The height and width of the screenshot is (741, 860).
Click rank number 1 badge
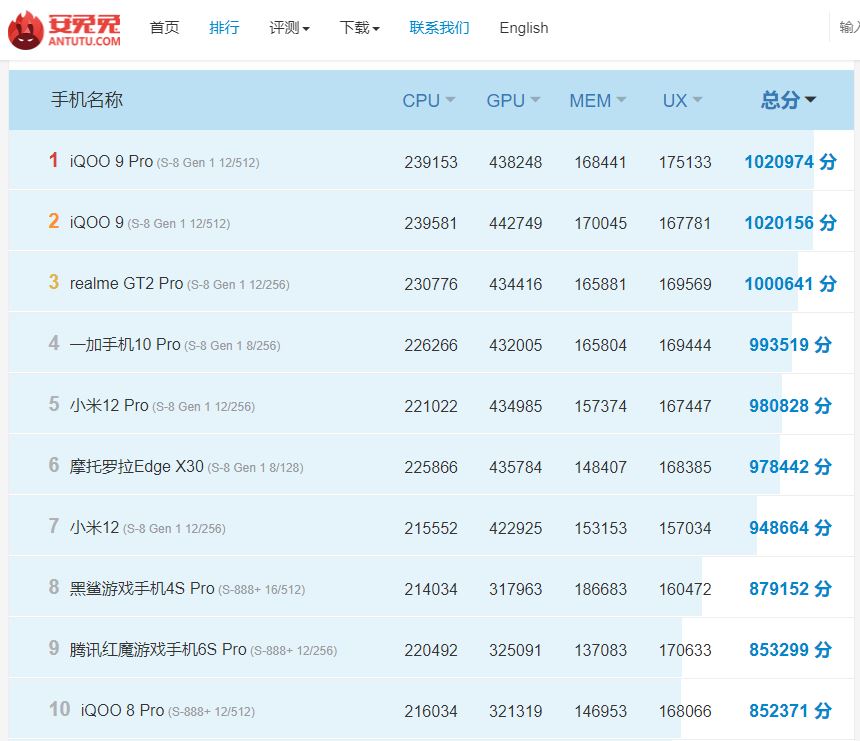[x=53, y=160]
